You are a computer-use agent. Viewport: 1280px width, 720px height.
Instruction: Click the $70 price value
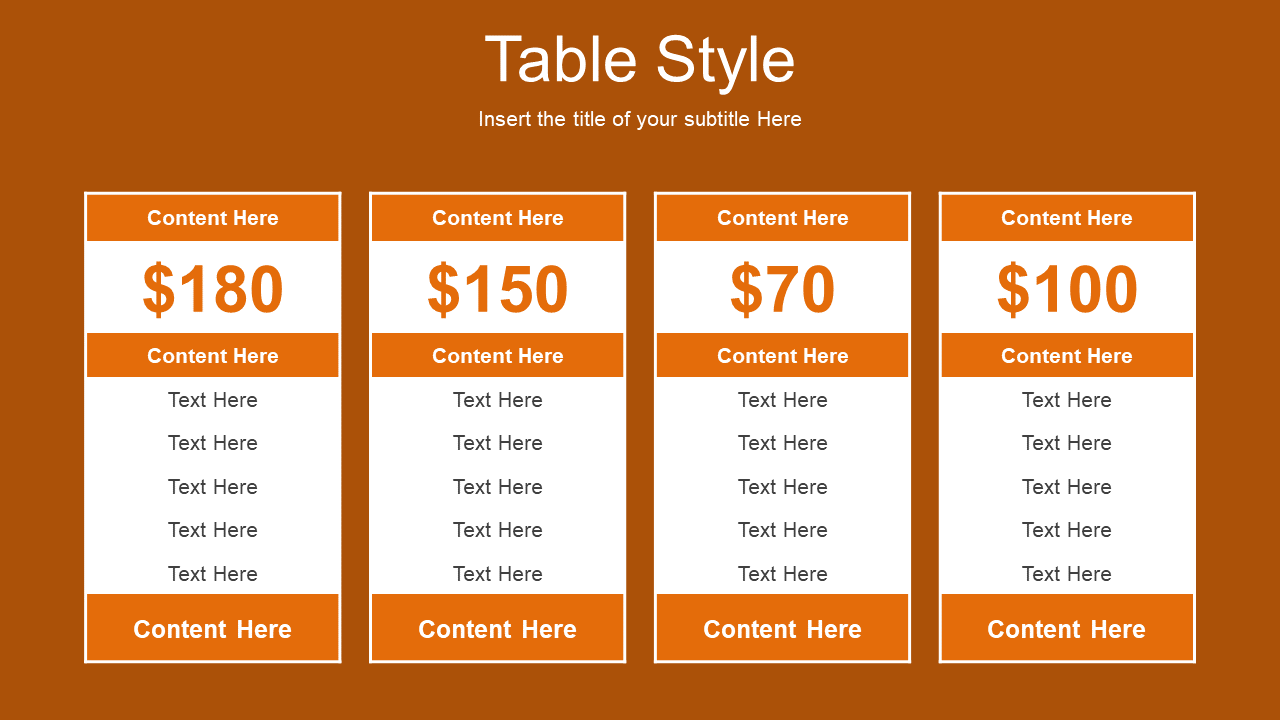coord(782,290)
